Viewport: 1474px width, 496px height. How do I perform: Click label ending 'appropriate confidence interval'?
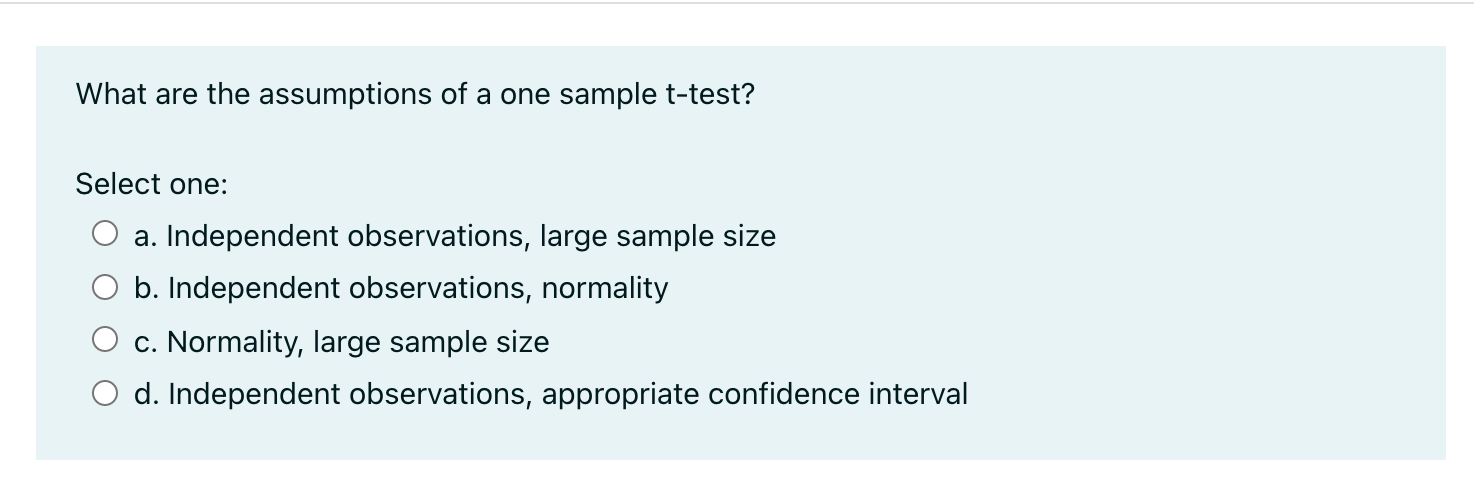[551, 395]
